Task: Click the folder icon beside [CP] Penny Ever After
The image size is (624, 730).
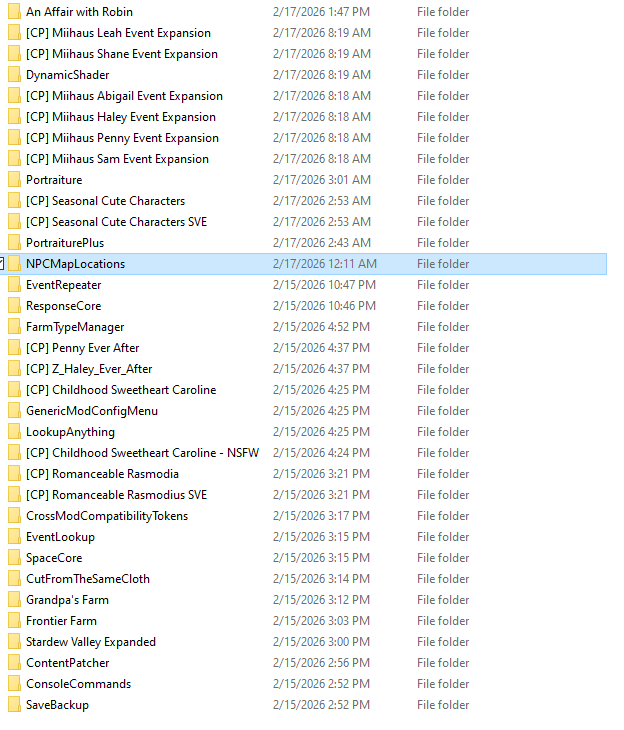Action: (x=14, y=348)
